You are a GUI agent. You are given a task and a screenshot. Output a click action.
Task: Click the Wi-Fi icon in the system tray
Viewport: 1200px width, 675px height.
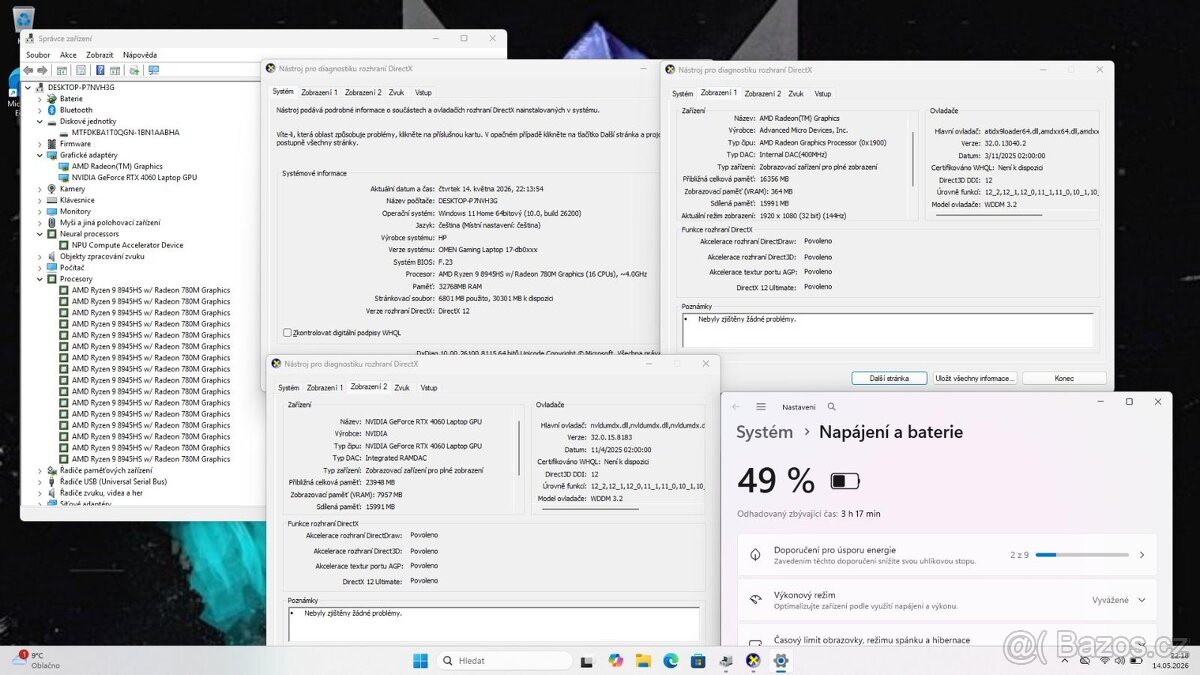[x=1103, y=660]
